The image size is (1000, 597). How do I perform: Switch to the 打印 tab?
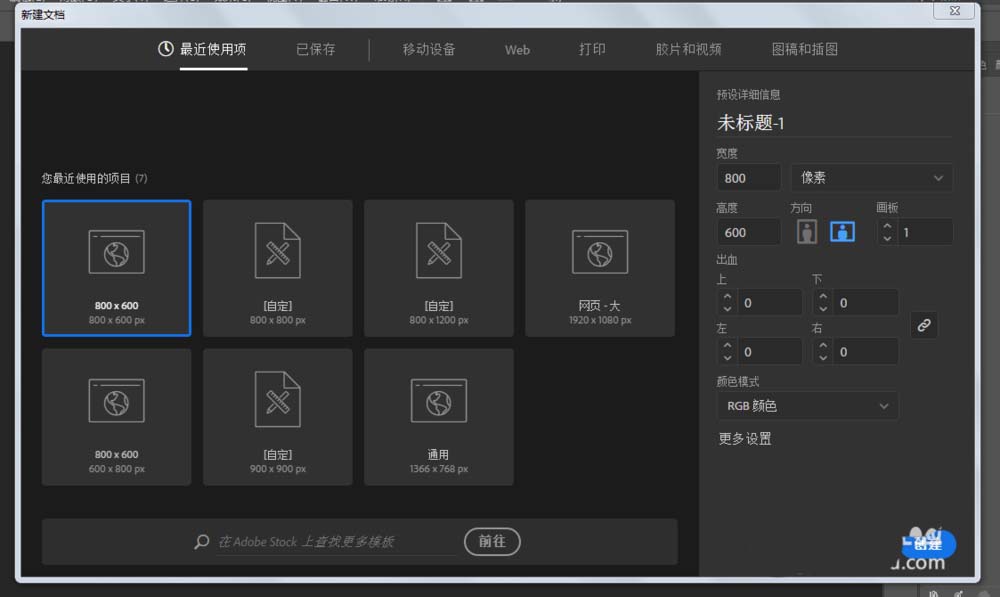[x=592, y=49]
